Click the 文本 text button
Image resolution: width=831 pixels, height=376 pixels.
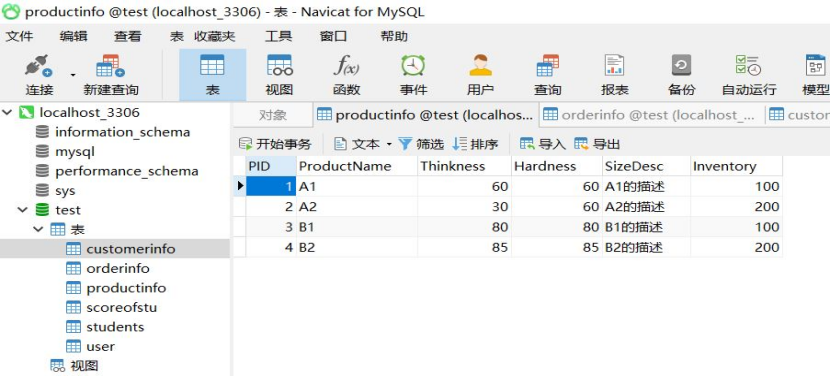[x=357, y=144]
